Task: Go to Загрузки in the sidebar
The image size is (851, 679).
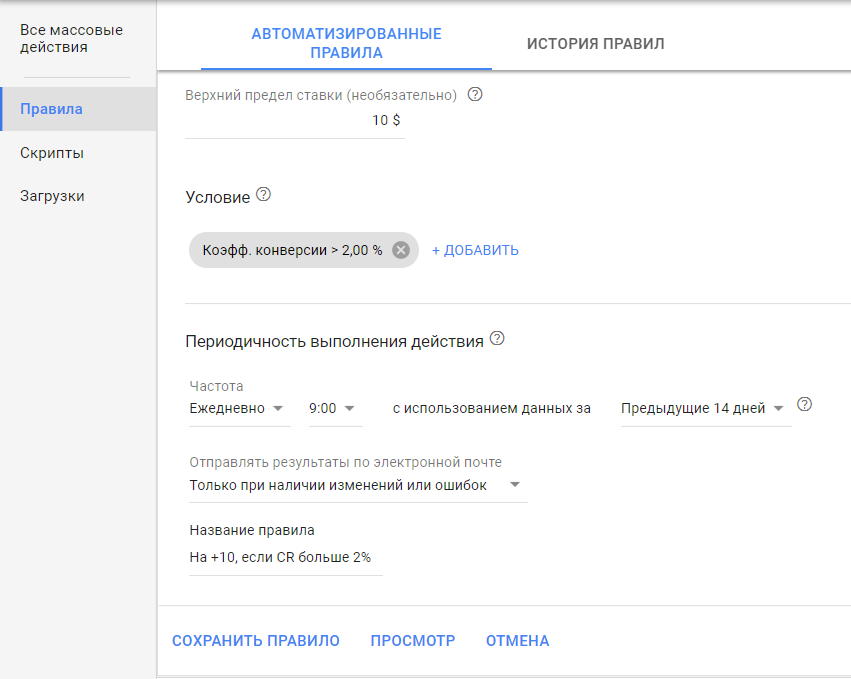Action: coord(52,196)
